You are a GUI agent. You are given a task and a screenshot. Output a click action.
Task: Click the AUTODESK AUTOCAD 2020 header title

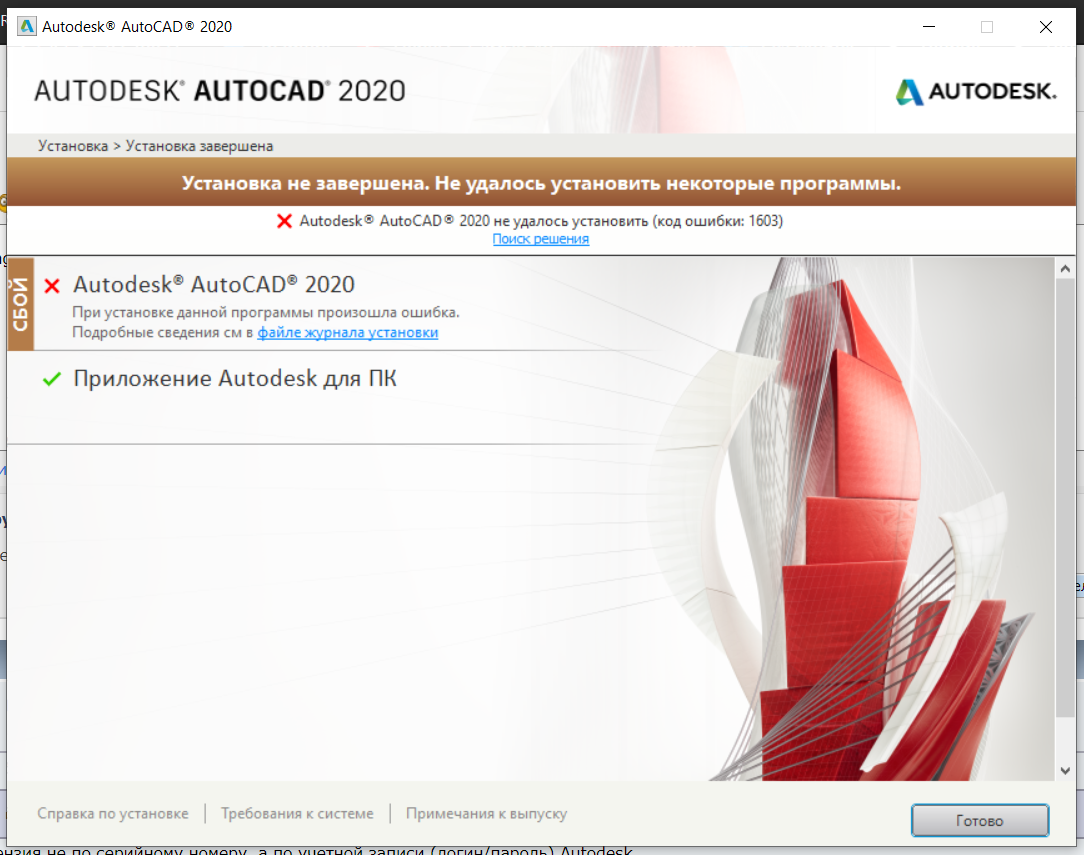click(220, 91)
